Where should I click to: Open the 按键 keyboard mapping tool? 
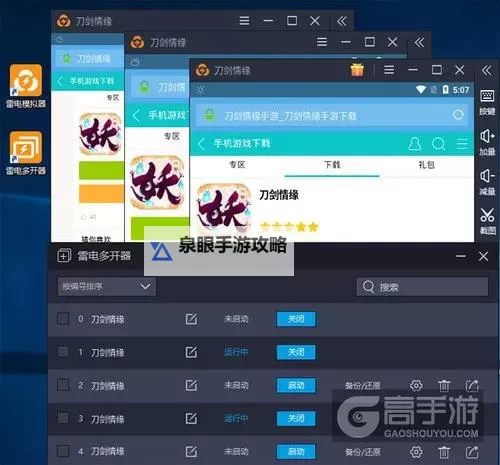coord(487,102)
